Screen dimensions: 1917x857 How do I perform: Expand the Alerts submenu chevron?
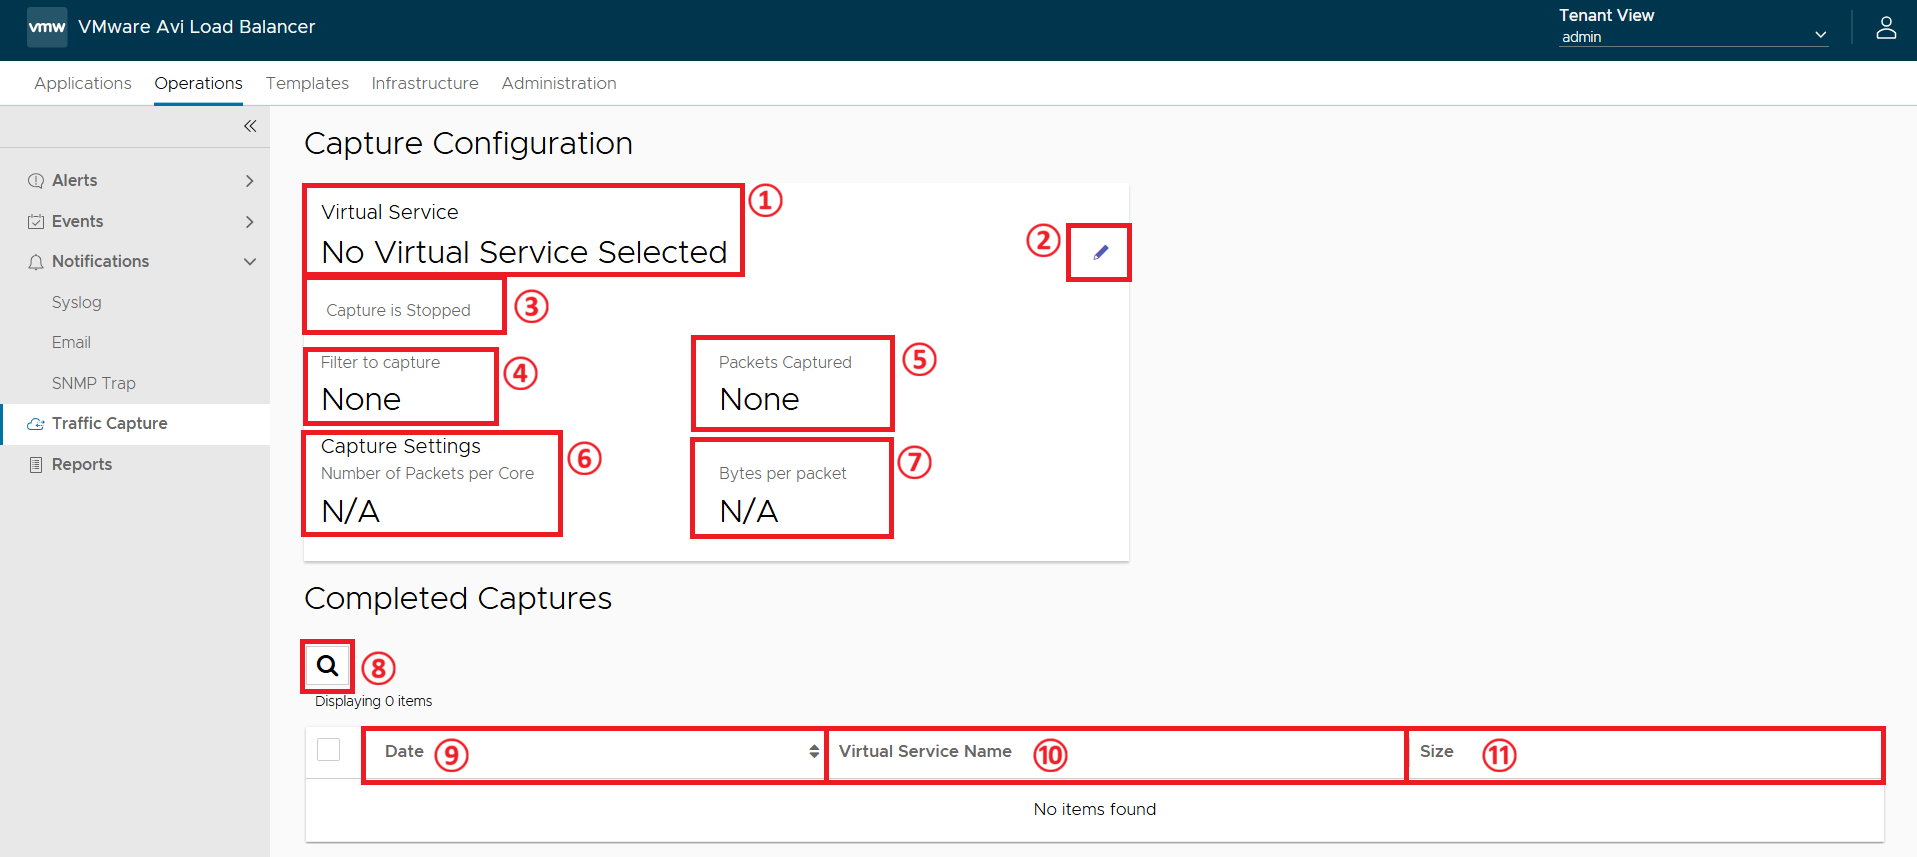[x=250, y=180]
